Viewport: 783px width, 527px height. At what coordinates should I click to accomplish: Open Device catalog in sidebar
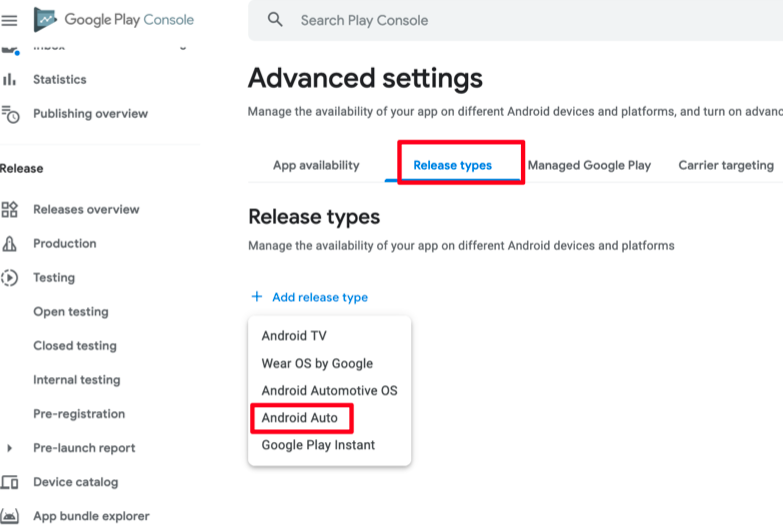pyautogui.click(x=76, y=482)
